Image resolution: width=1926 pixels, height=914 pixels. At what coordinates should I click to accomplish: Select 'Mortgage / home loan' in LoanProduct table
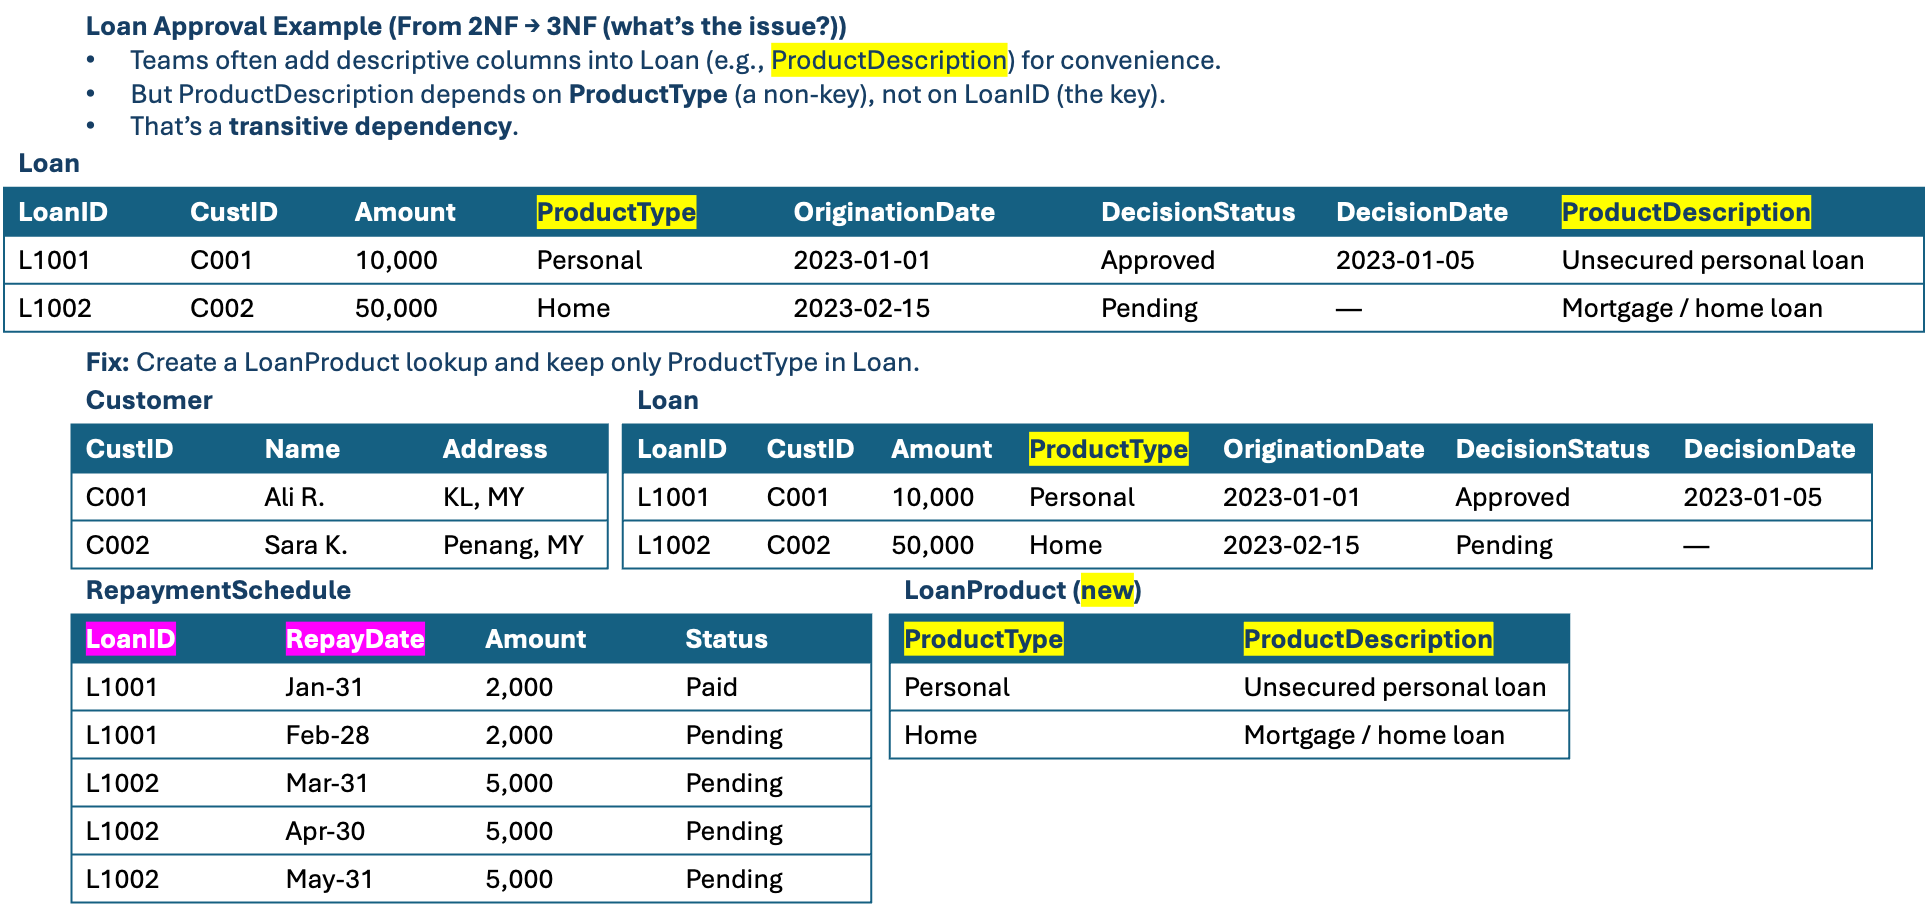pos(1374,735)
